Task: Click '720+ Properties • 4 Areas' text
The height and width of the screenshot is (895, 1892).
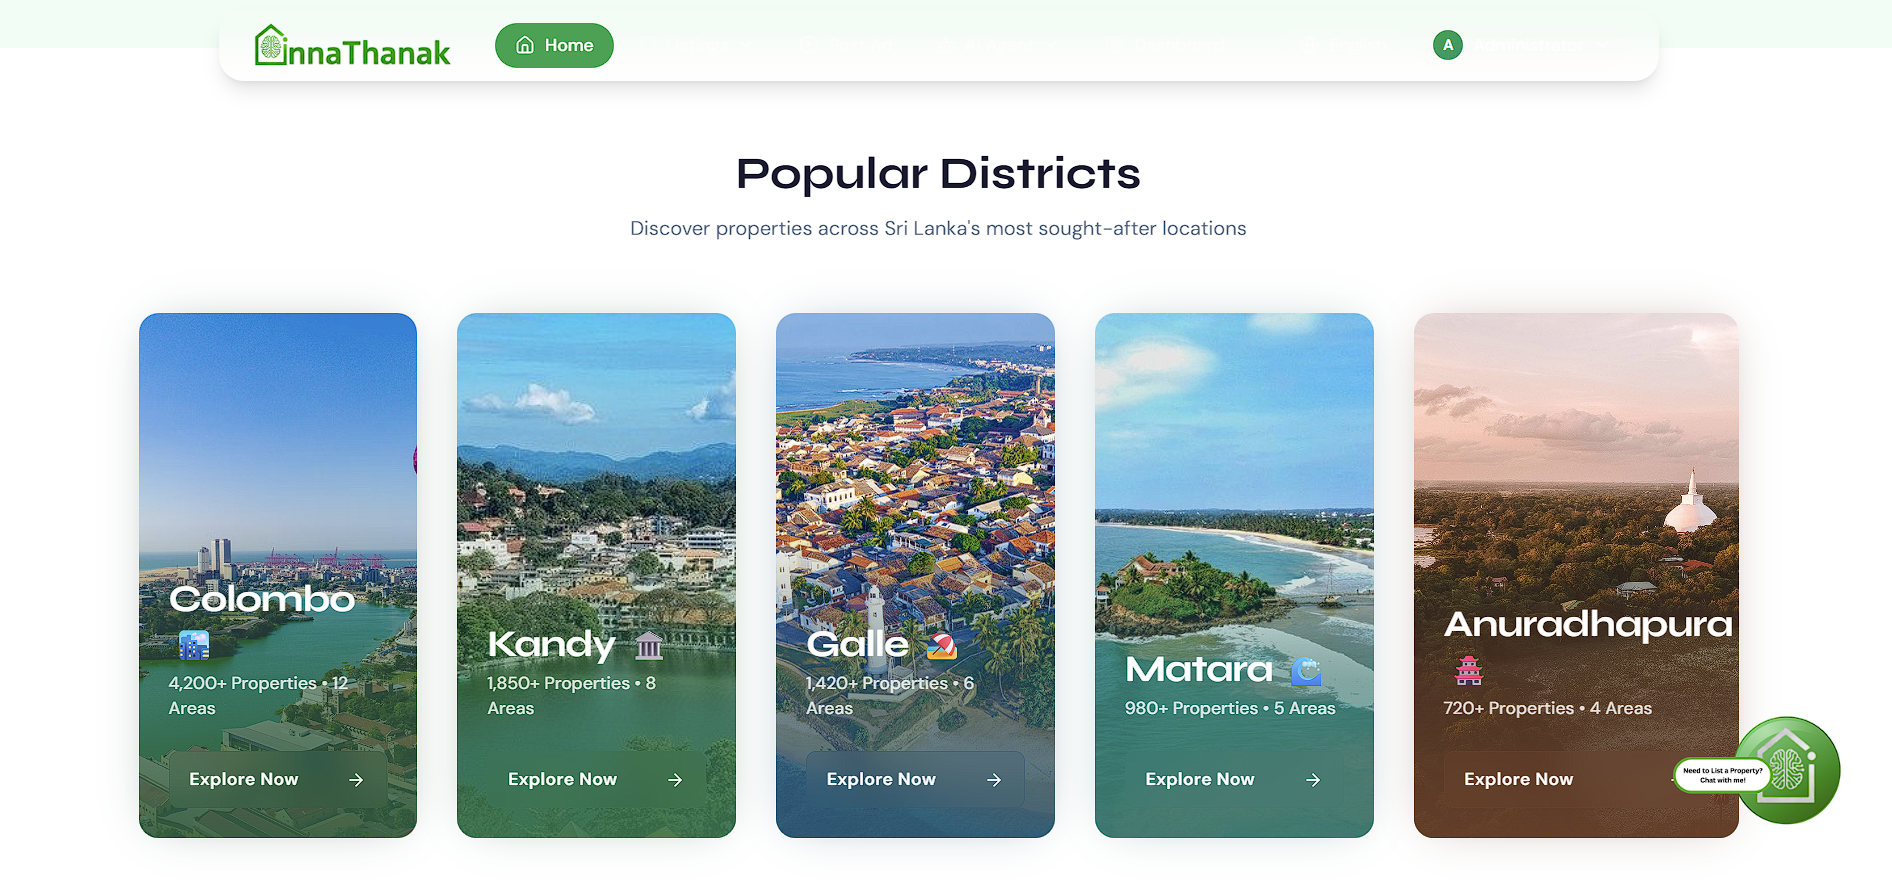Action: tap(1547, 708)
